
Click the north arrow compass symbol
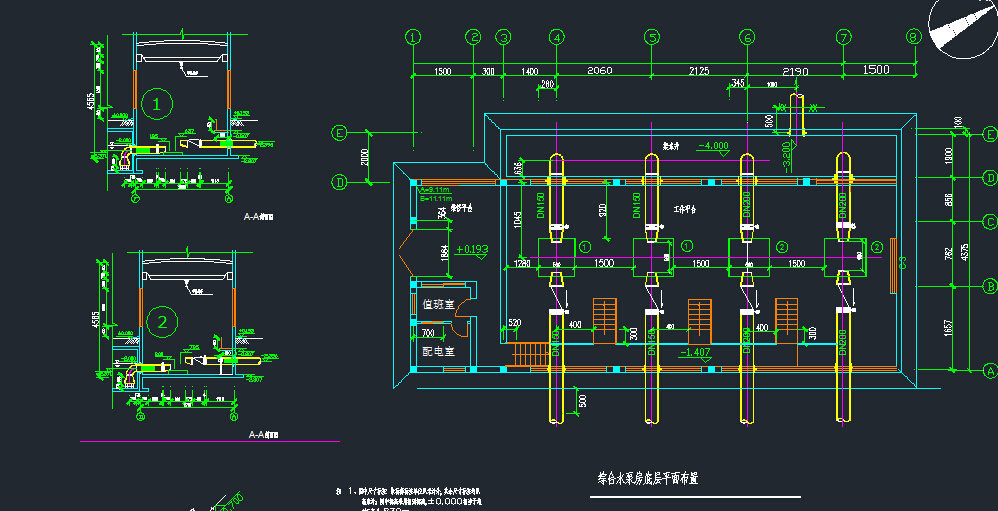[962, 27]
